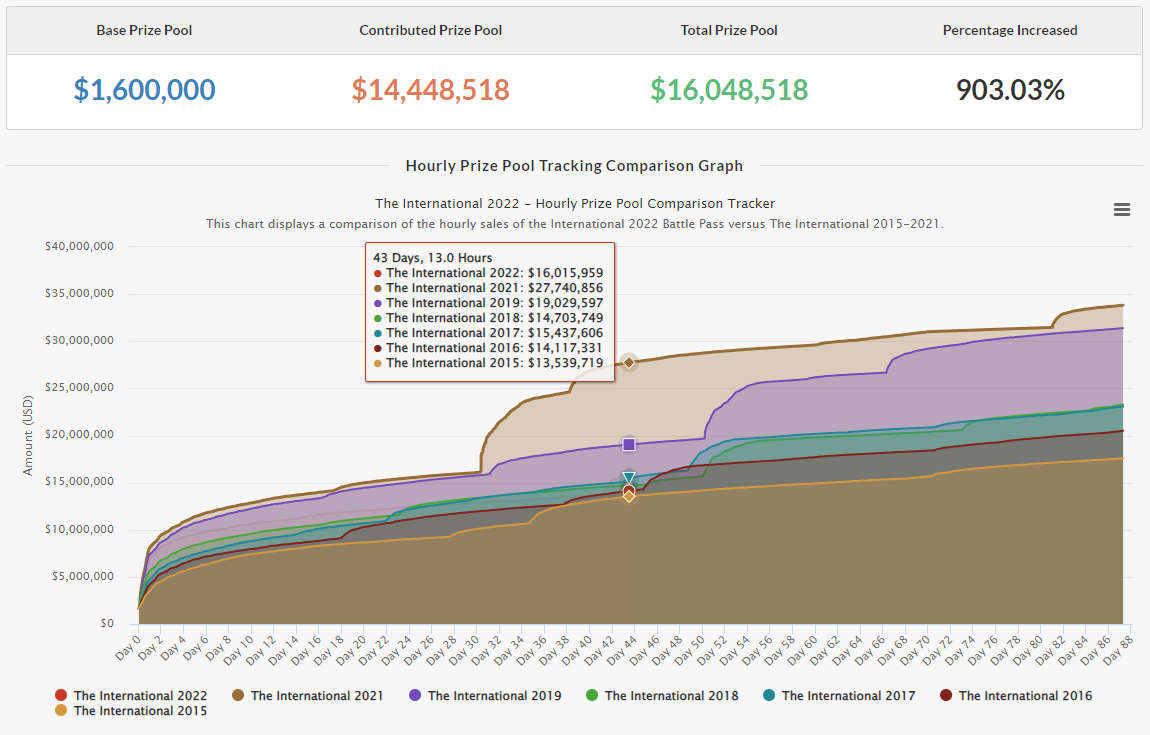Click the Contributed Prize Pool header
This screenshot has width=1150, height=735.
tap(431, 30)
